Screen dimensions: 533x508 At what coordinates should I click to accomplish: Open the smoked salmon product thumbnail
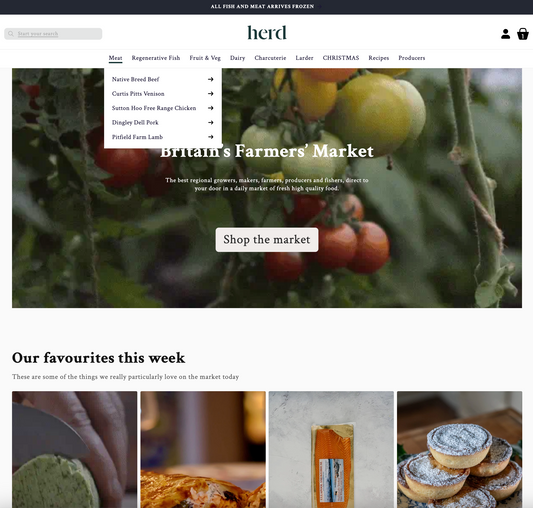click(331, 449)
